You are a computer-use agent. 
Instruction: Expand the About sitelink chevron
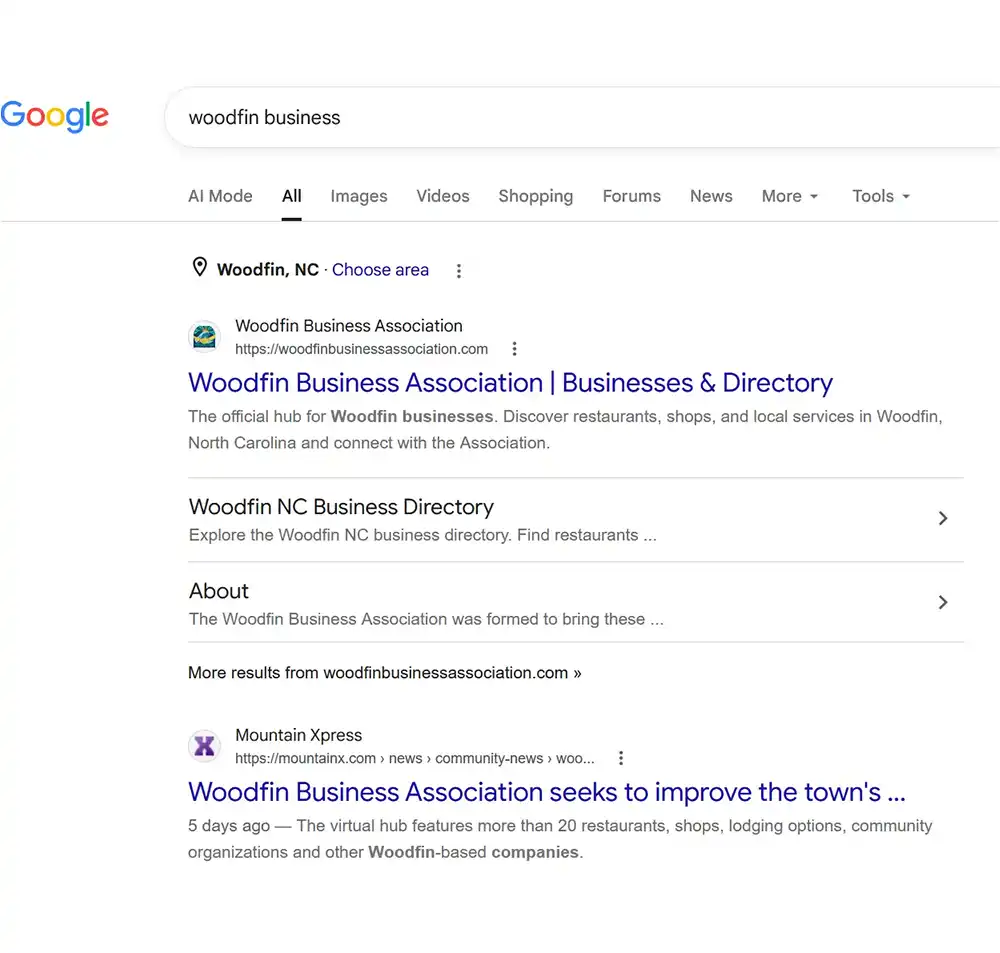click(943, 602)
